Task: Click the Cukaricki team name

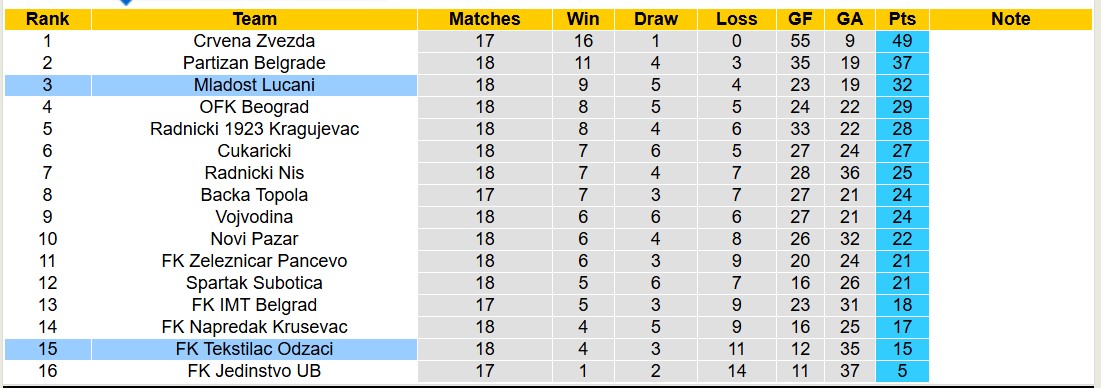Action: (x=254, y=151)
